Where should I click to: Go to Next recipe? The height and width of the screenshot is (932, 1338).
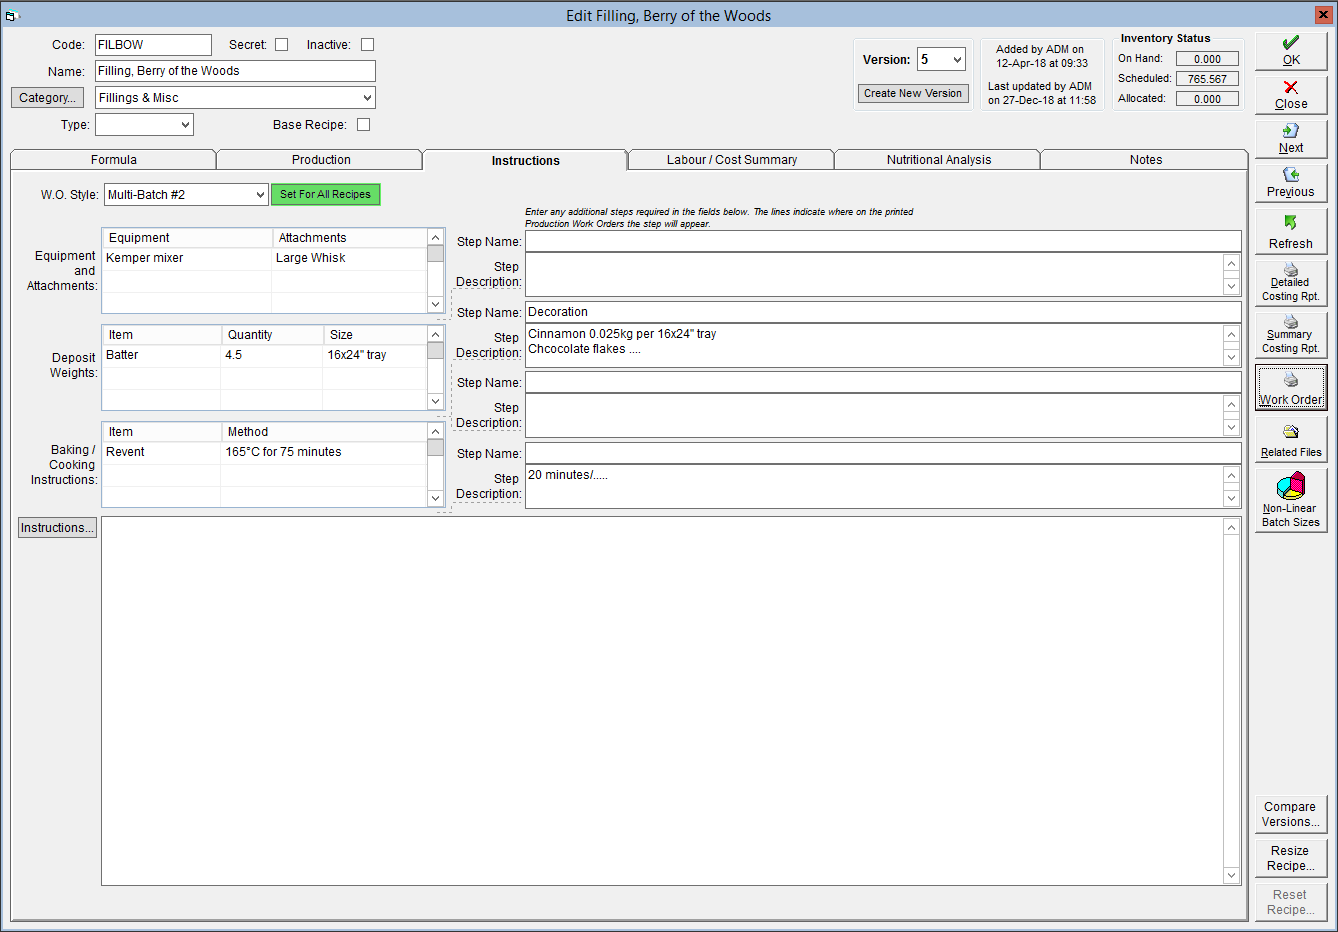point(1291,139)
